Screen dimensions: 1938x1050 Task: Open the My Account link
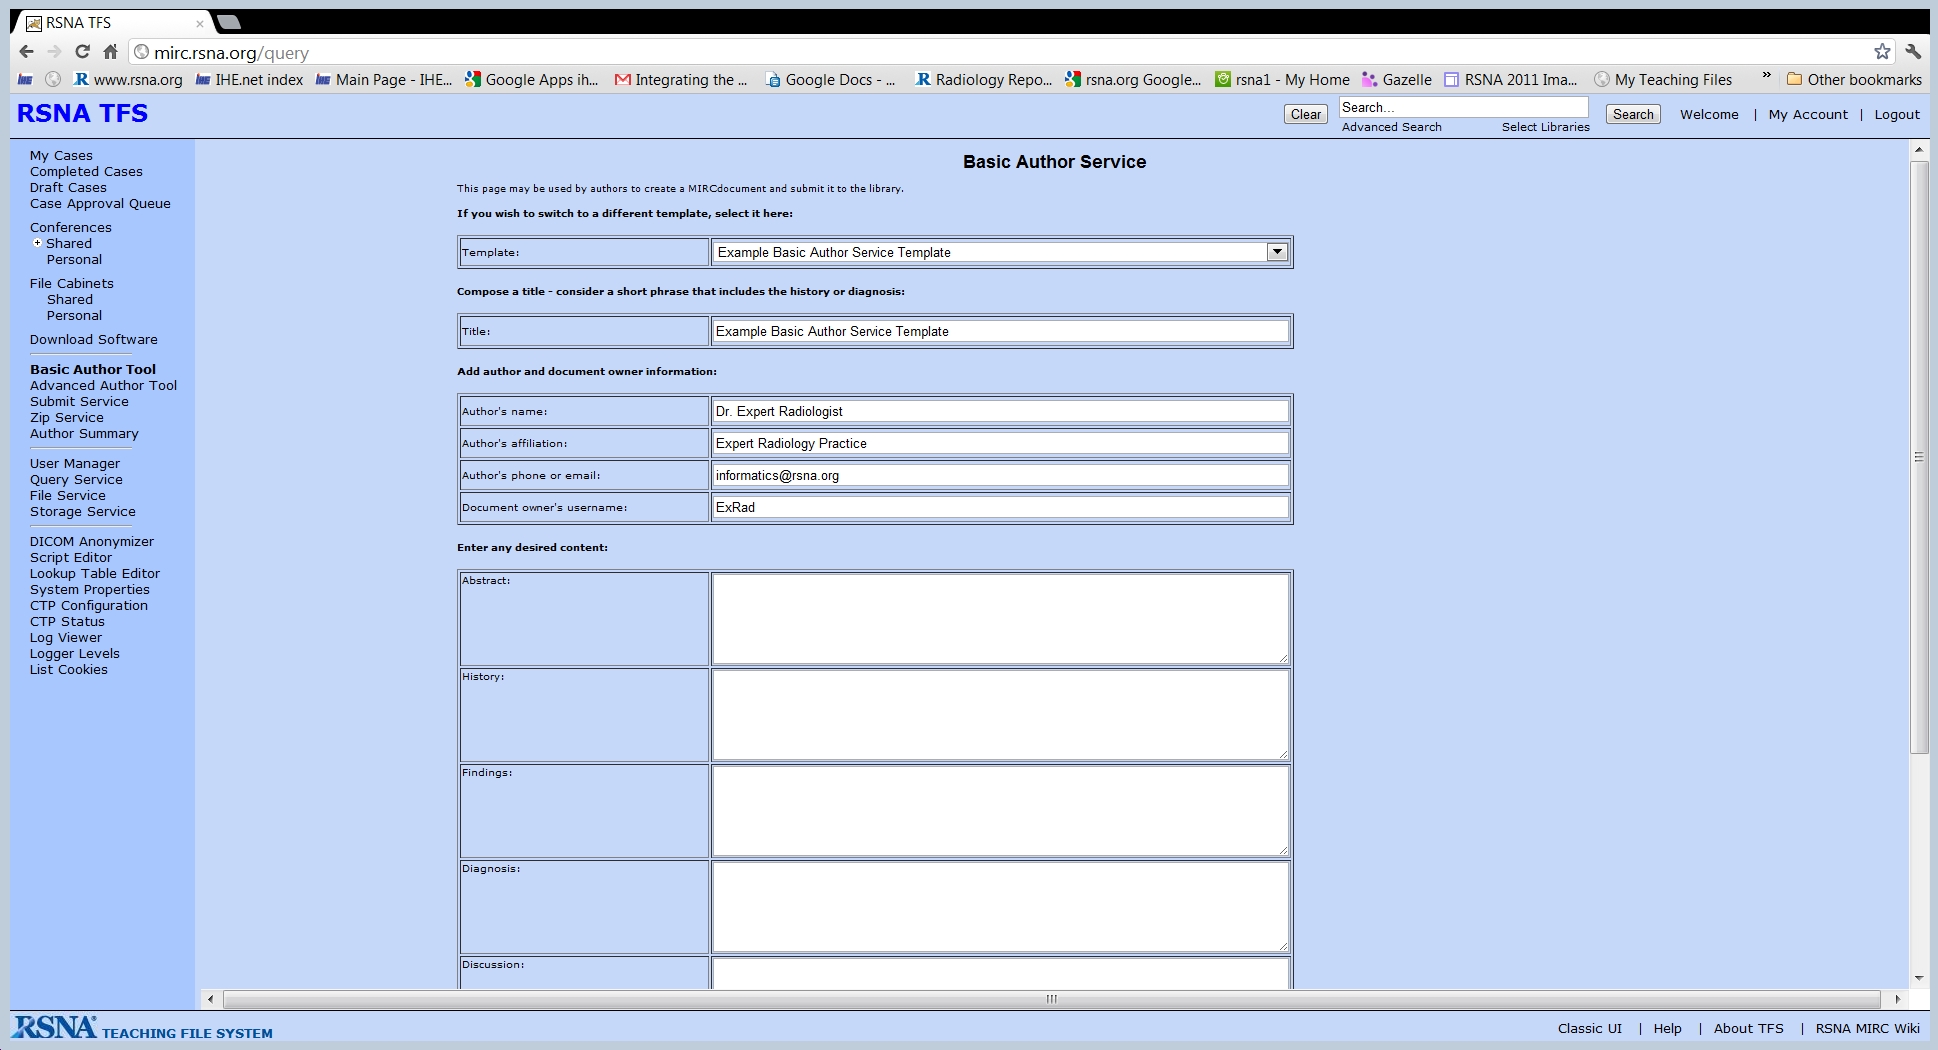[x=1807, y=115]
